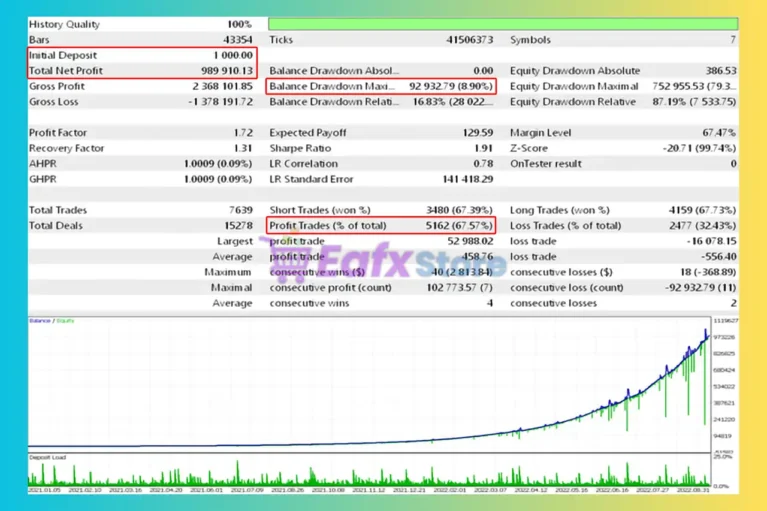Screen dimensions: 767x511
Task: Select the consecutive profit value 102 773.57 (7)
Action: point(459,288)
